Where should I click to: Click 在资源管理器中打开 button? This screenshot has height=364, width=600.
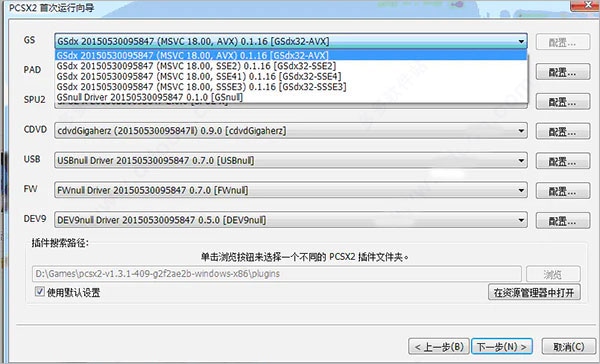534,292
